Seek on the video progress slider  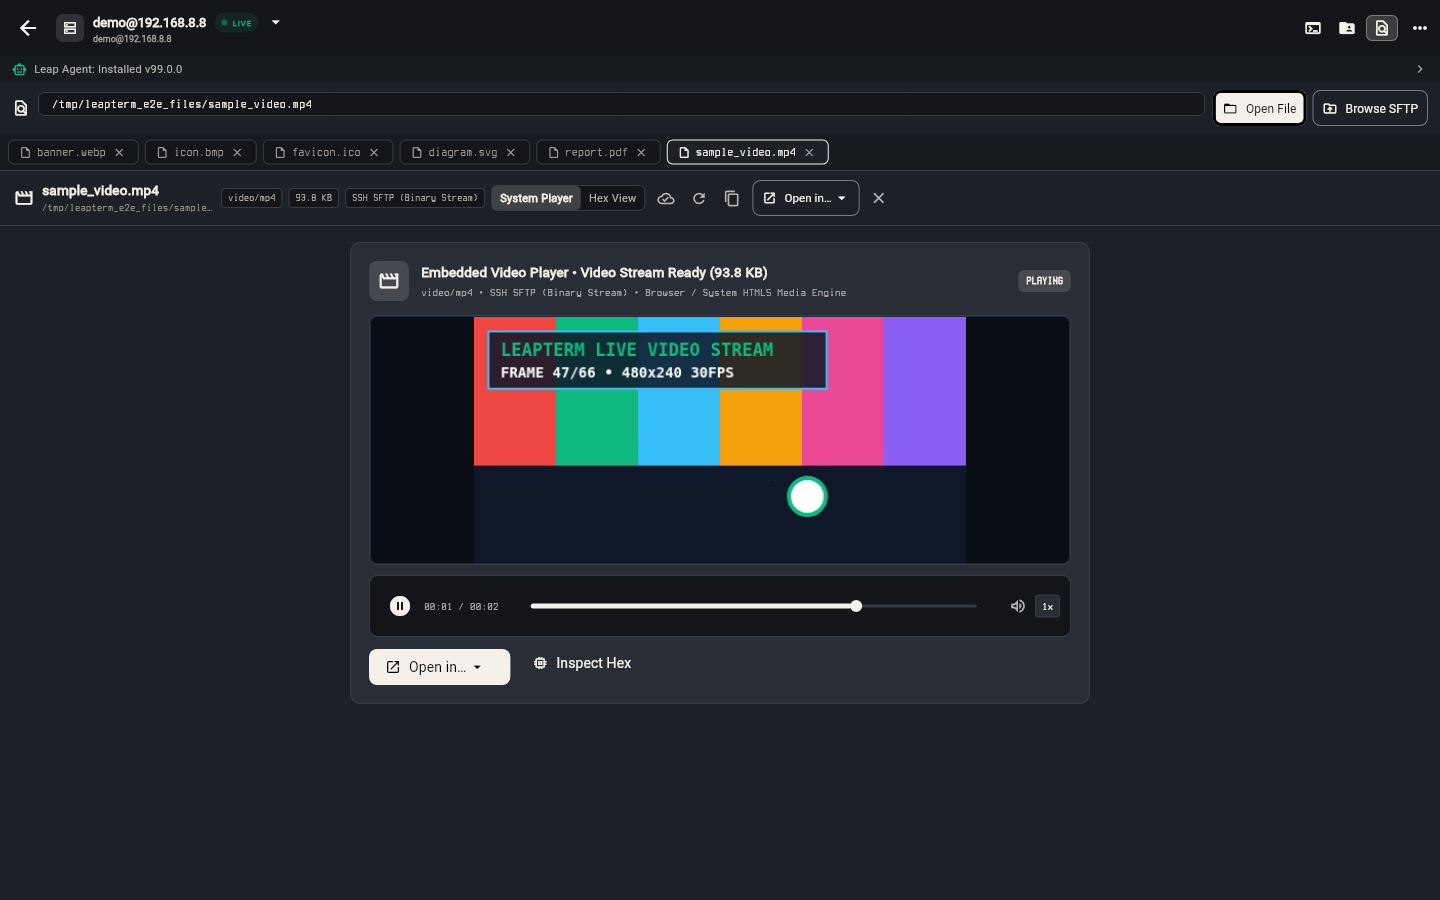point(754,606)
